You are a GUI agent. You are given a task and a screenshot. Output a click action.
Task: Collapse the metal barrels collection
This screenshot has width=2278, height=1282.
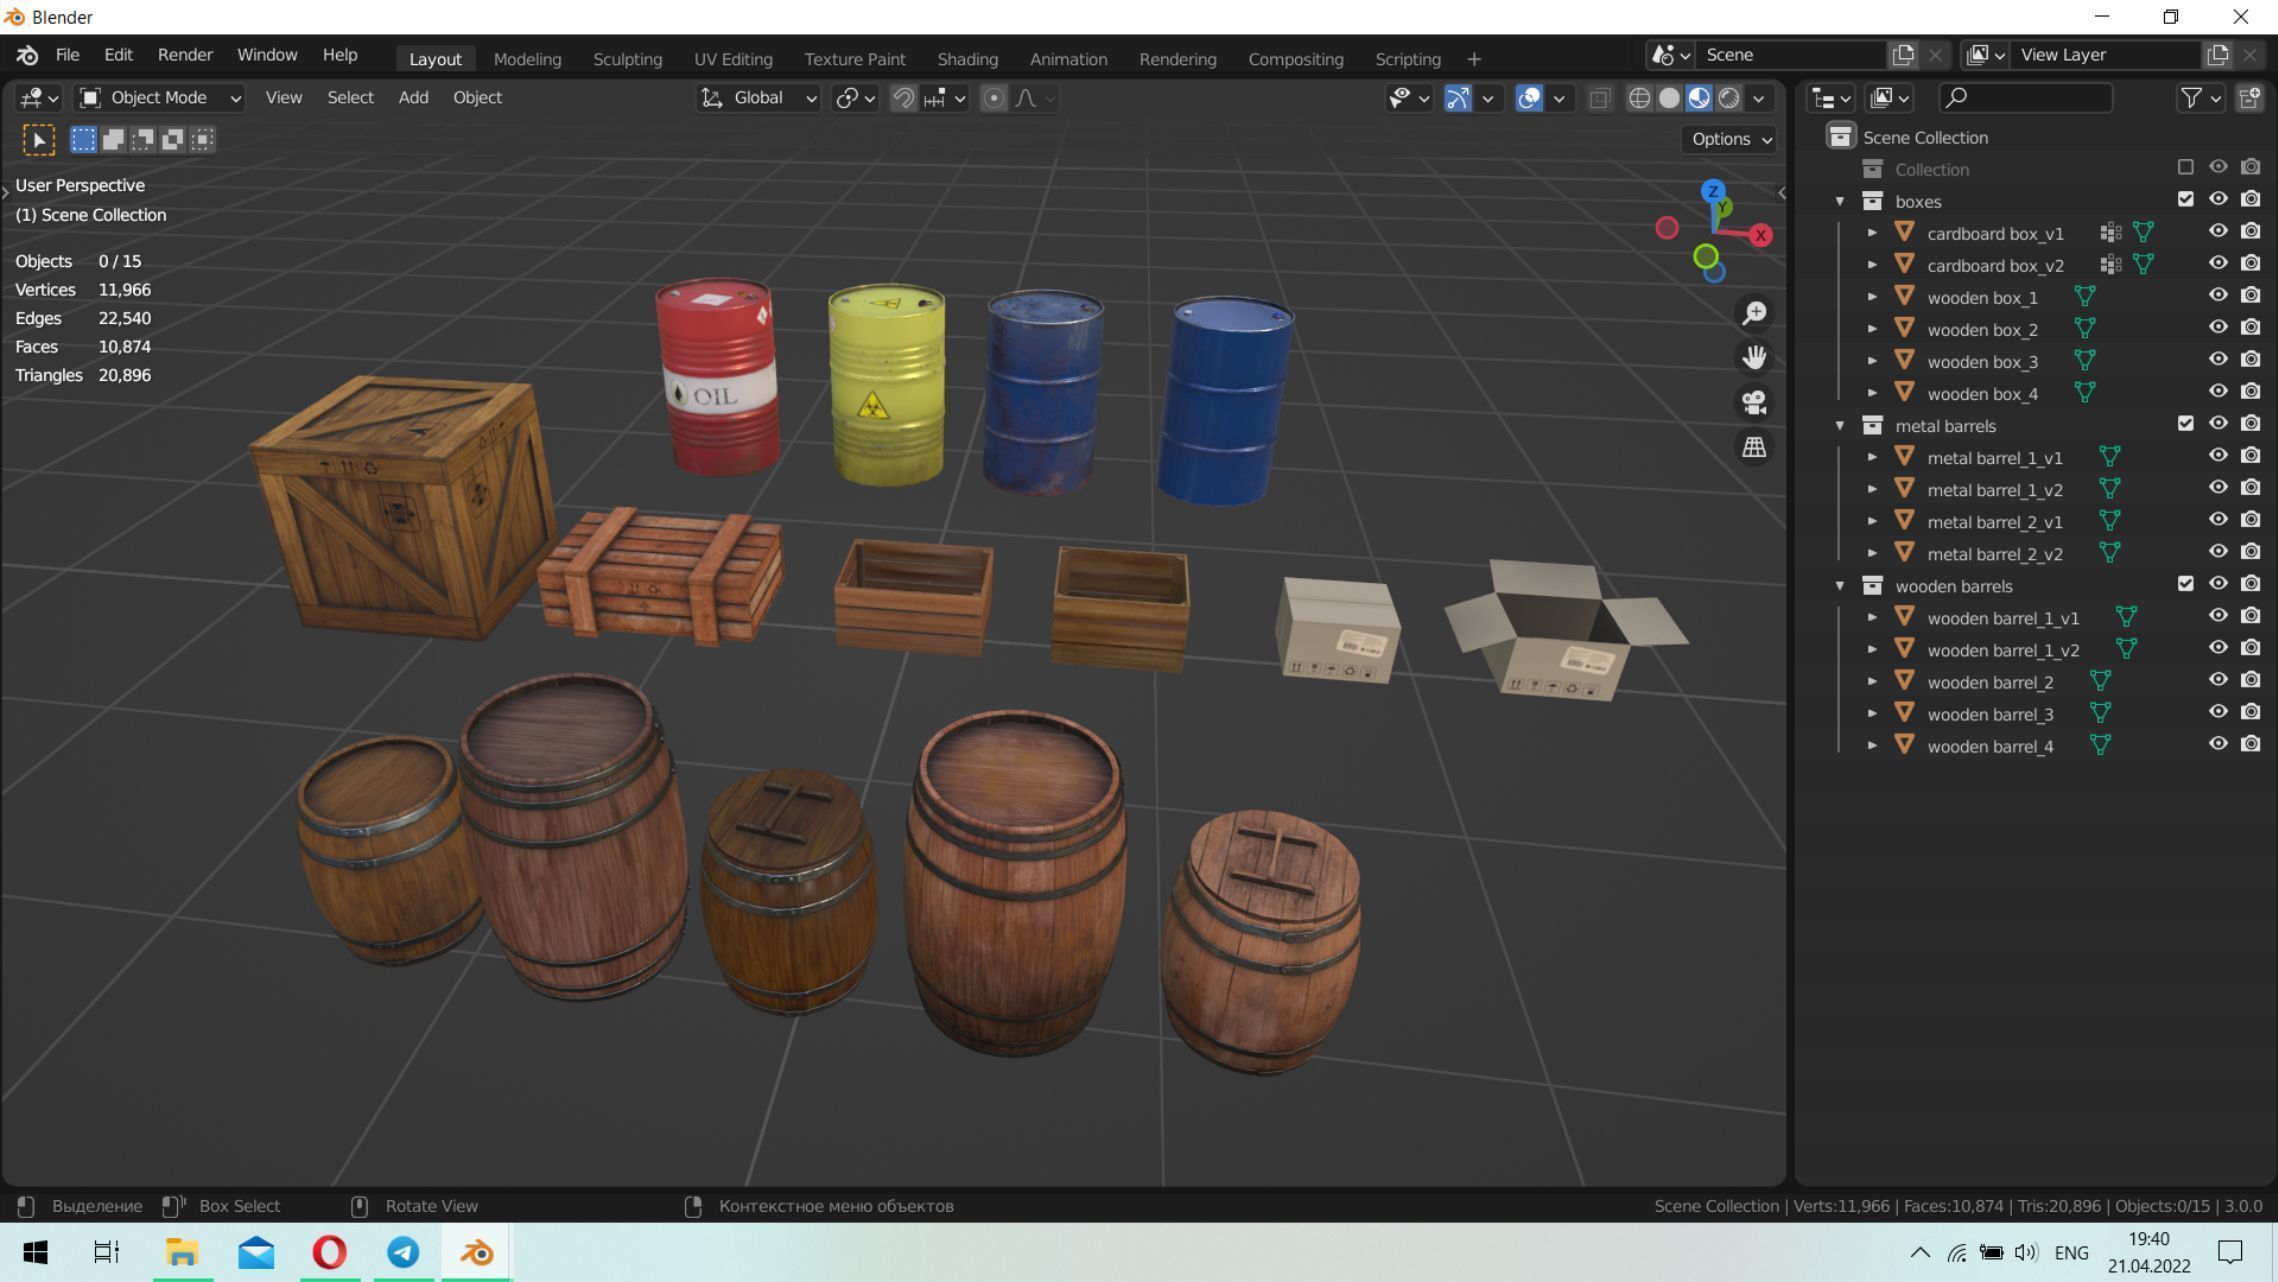pyautogui.click(x=1839, y=425)
